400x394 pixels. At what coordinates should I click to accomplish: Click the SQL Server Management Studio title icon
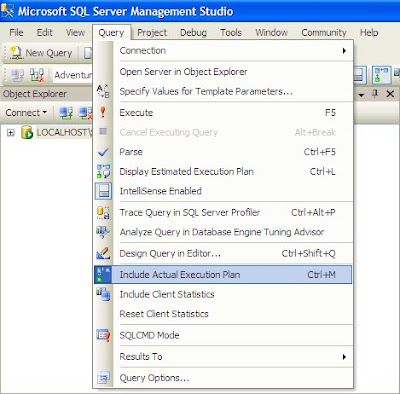[x=7, y=11]
